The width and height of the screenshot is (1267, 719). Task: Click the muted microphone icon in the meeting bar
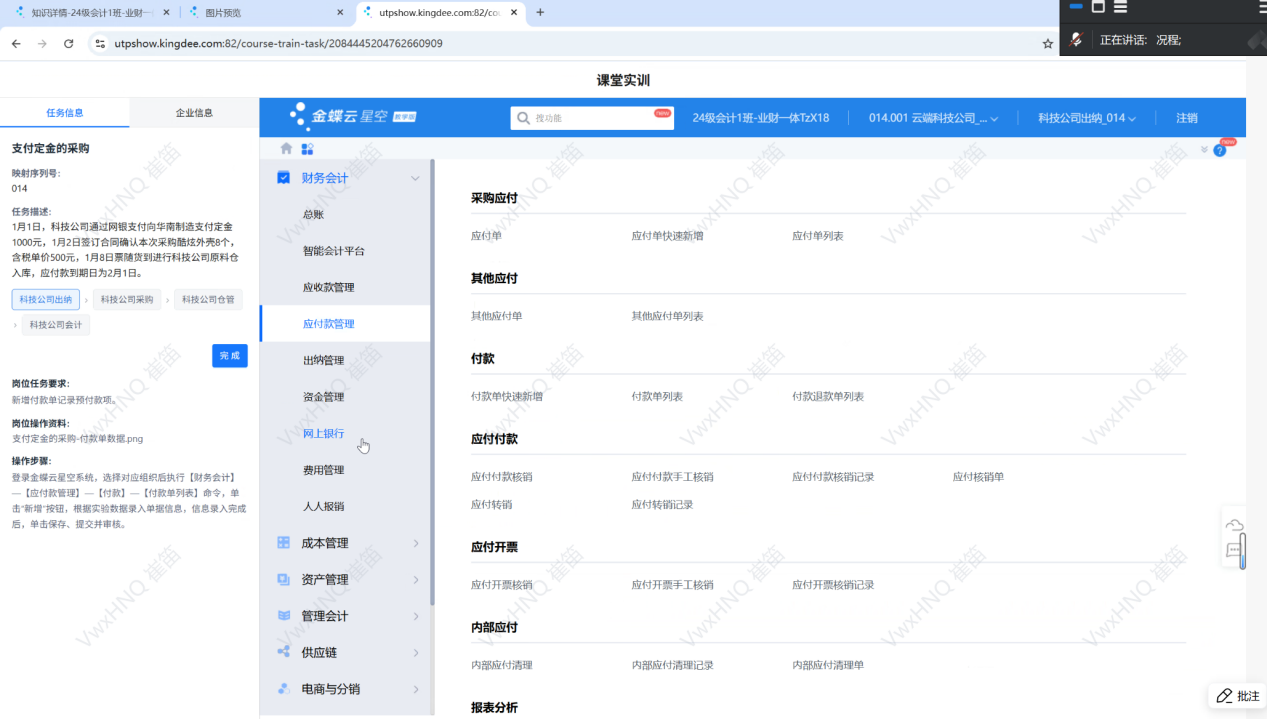[1077, 39]
